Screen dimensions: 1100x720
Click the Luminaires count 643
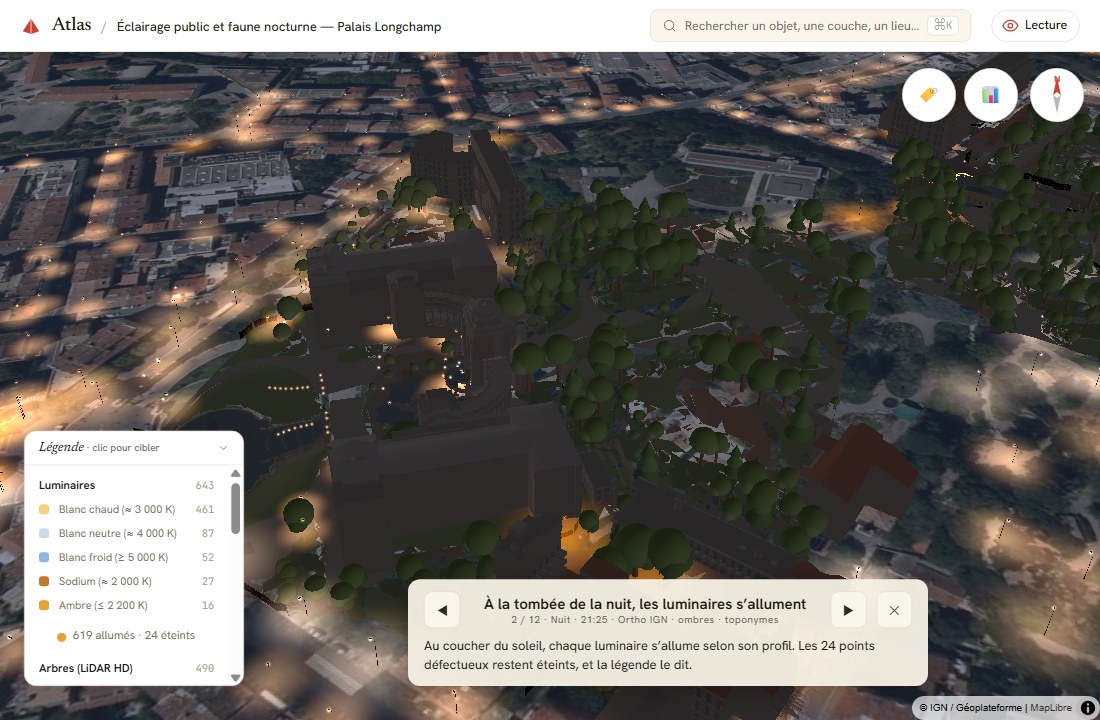205,485
